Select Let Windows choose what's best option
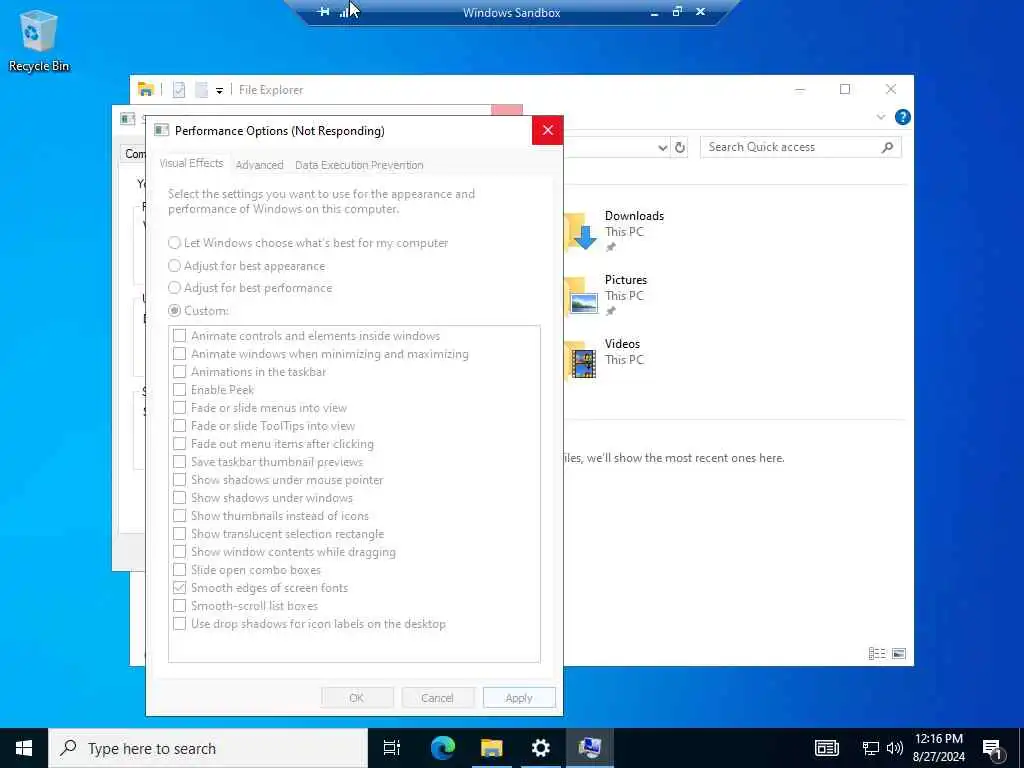Screen dimensions: 1024x768 click(x=308, y=243)
